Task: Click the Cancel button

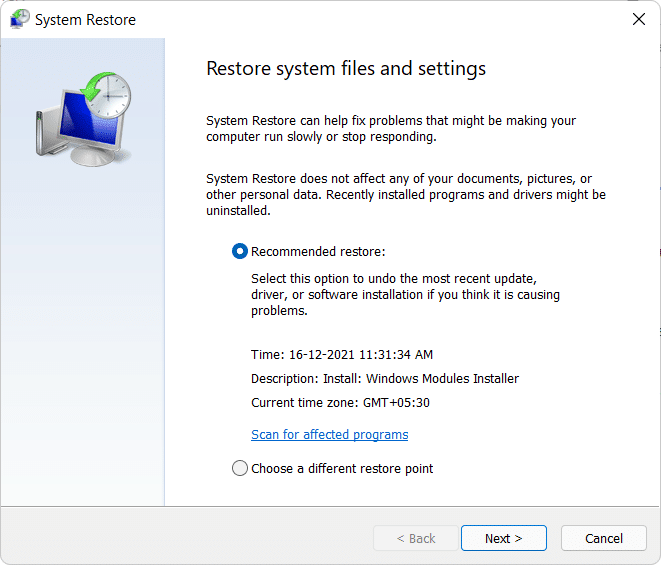Action: click(x=604, y=538)
